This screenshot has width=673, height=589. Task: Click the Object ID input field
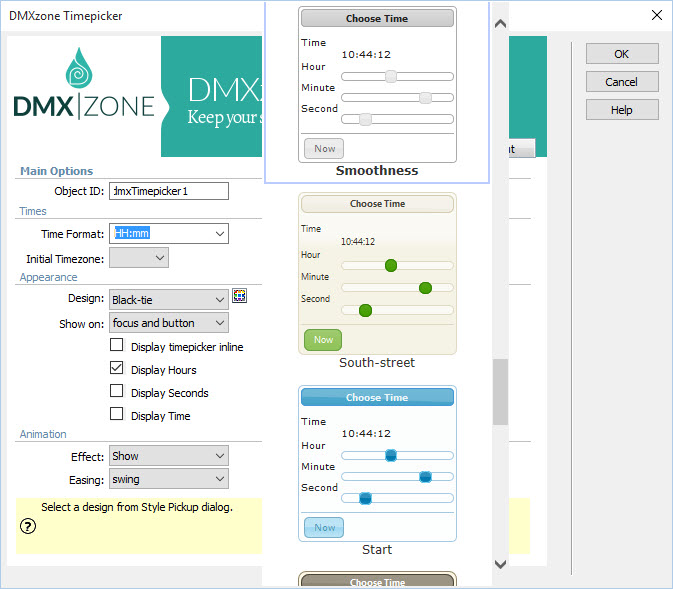(169, 191)
